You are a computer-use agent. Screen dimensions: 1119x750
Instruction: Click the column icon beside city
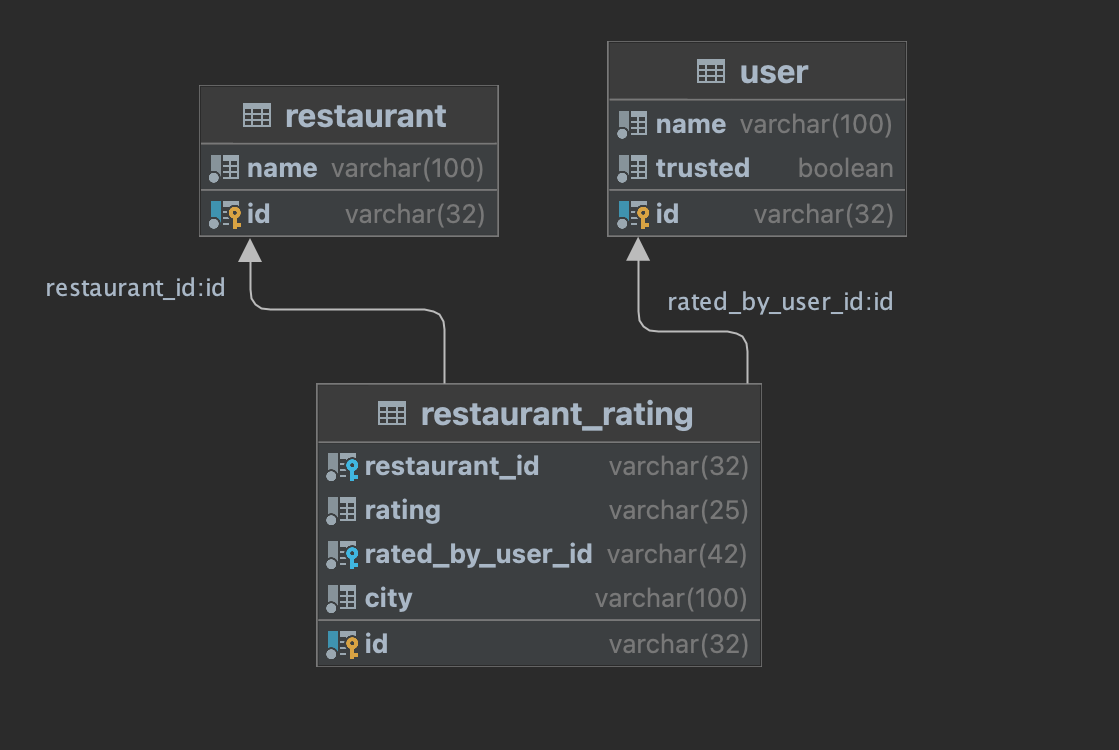coord(342,599)
